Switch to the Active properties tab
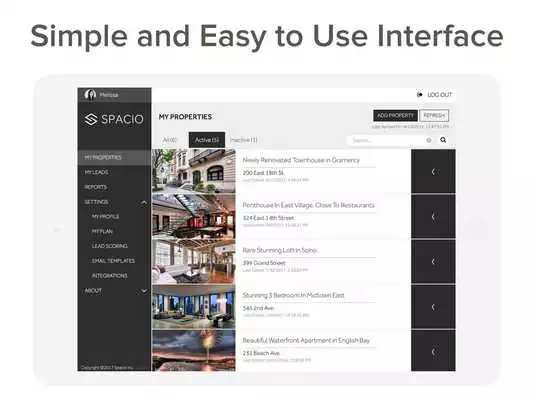Screen dimensions: 534x400 207,140
